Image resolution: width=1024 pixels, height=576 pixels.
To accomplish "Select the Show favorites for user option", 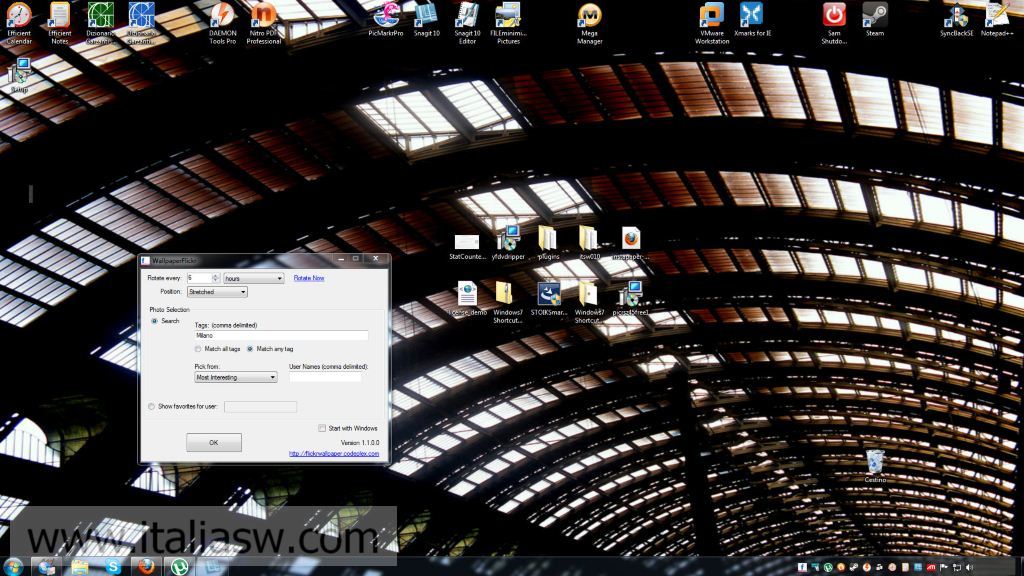I will tap(152, 407).
